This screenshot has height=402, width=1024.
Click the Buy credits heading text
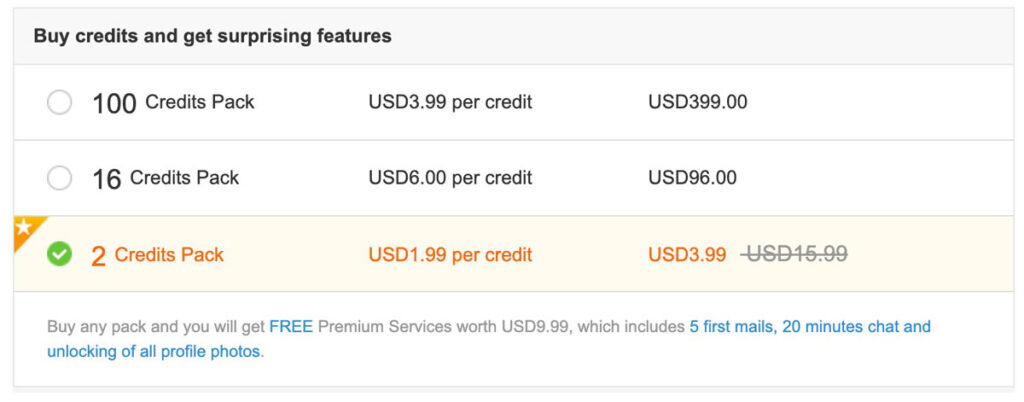pos(212,36)
